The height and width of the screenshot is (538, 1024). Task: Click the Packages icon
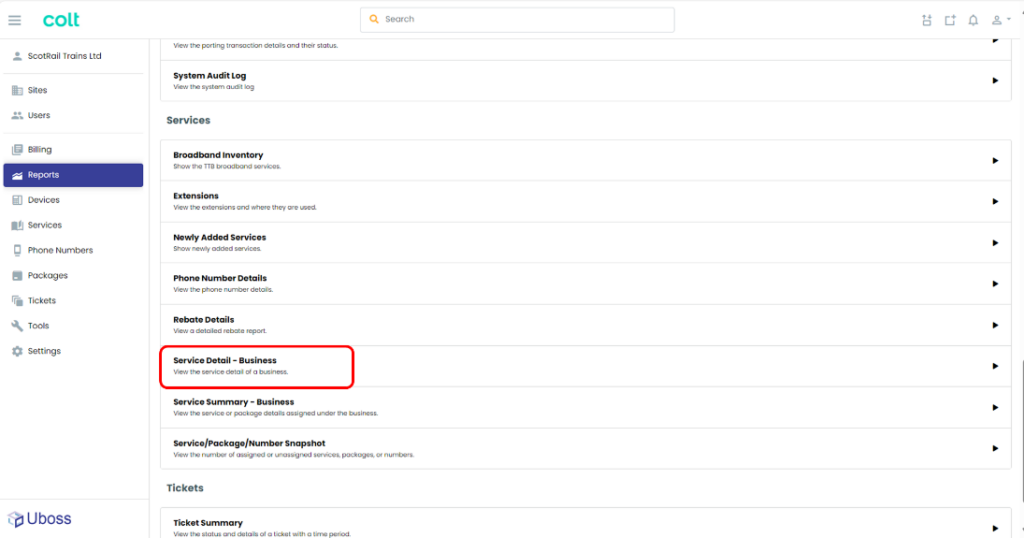pos(17,276)
